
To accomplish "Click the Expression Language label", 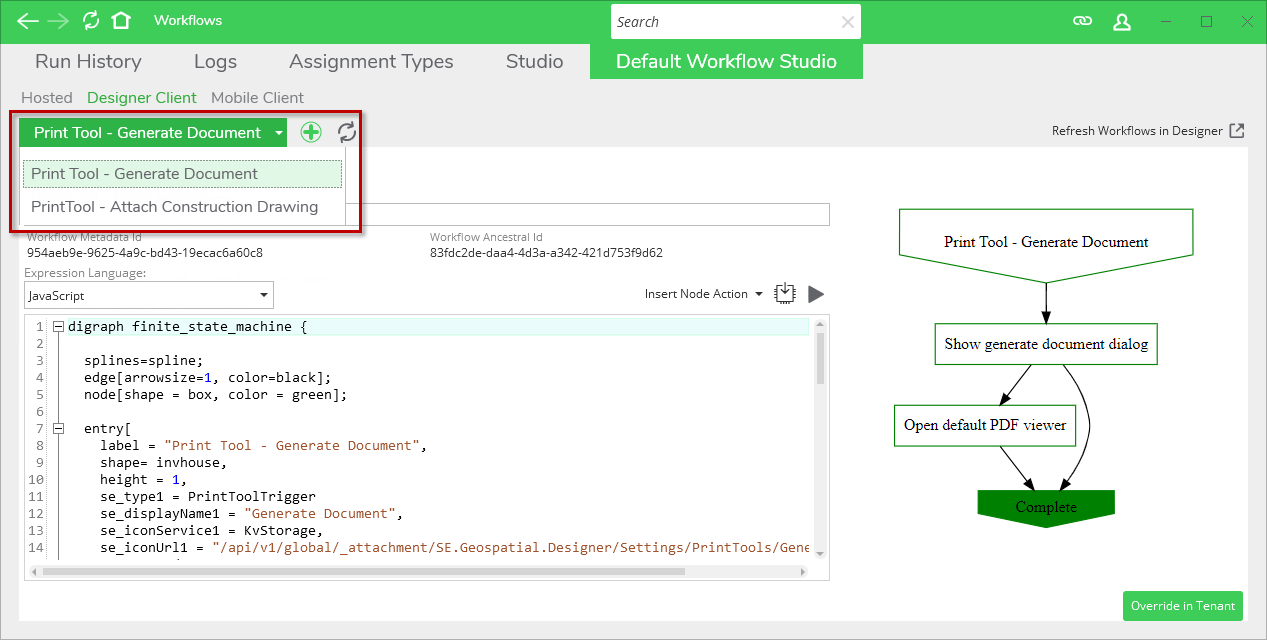I will [x=85, y=273].
